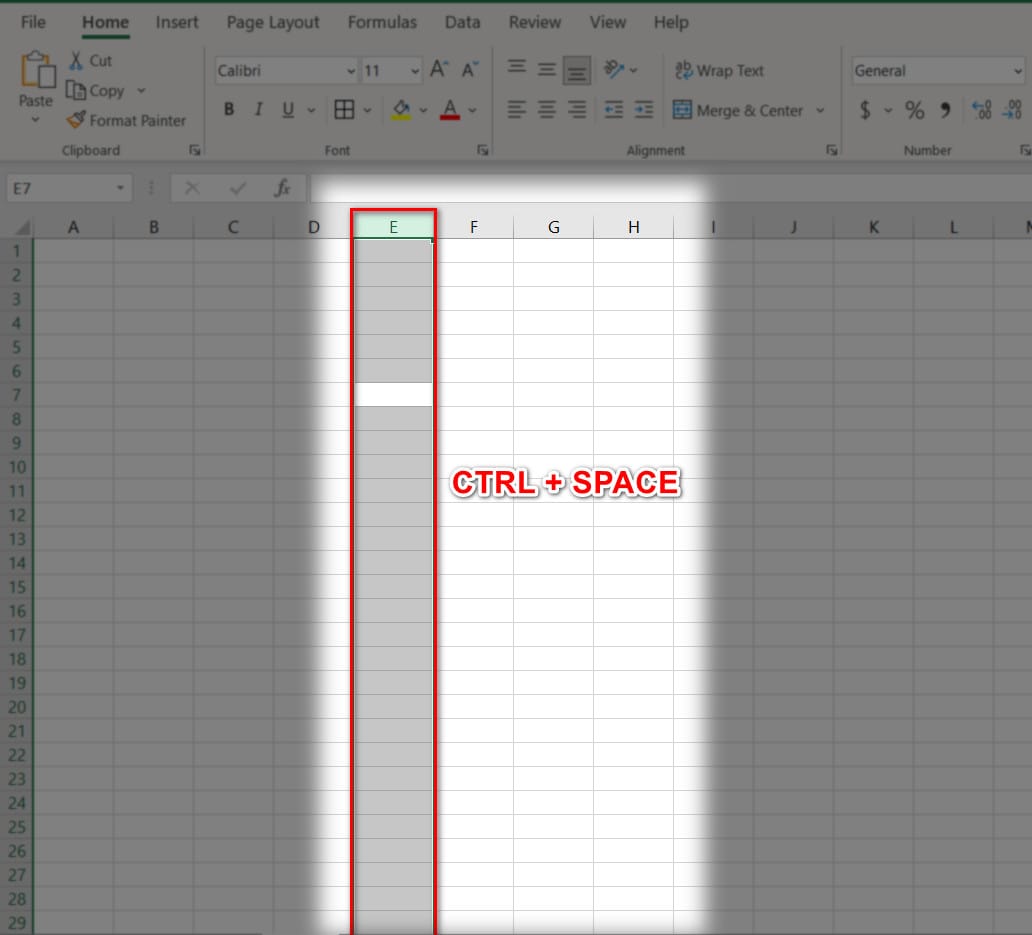
Task: Increase font size with the larger A icon
Action: [439, 69]
